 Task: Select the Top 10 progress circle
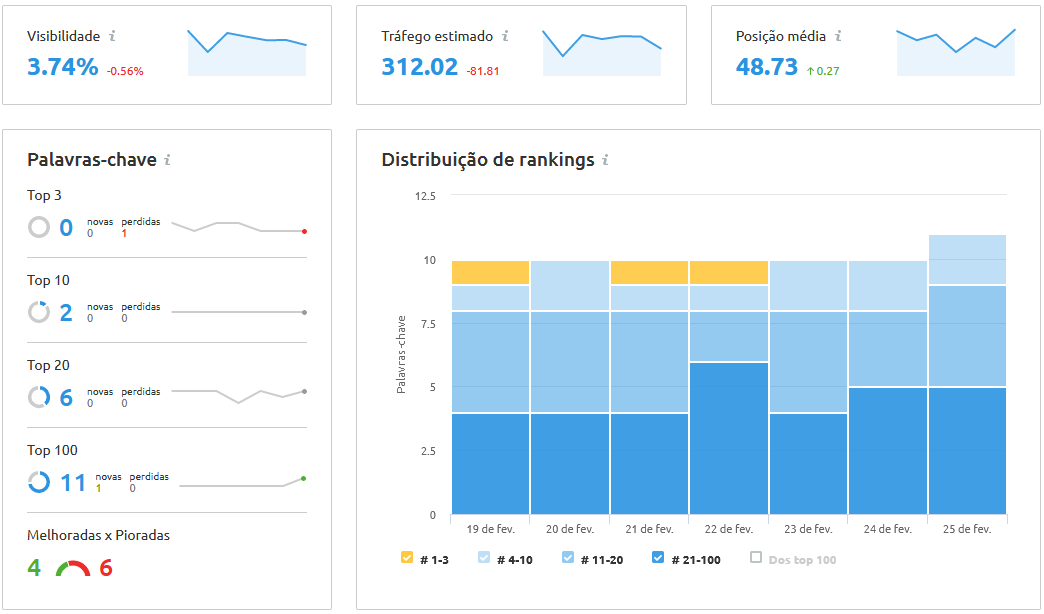pyautogui.click(x=40, y=312)
